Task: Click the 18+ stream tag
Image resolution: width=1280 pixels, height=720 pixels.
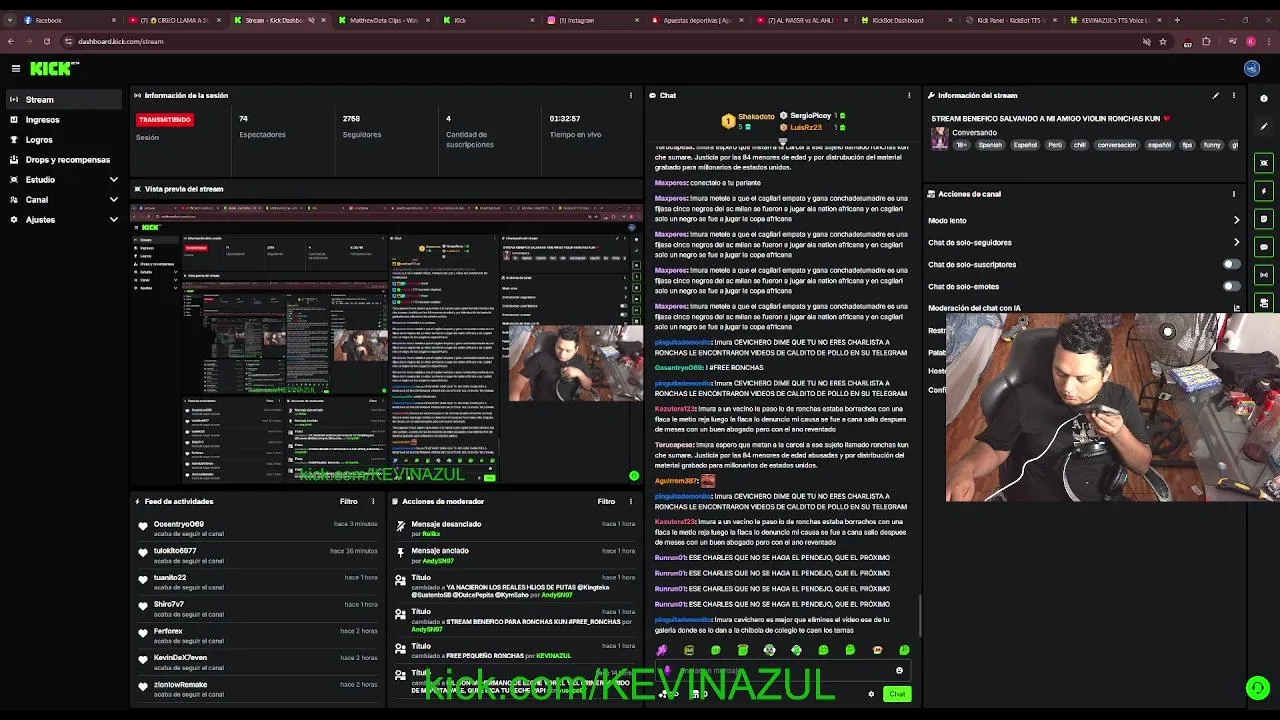Action: [961, 145]
